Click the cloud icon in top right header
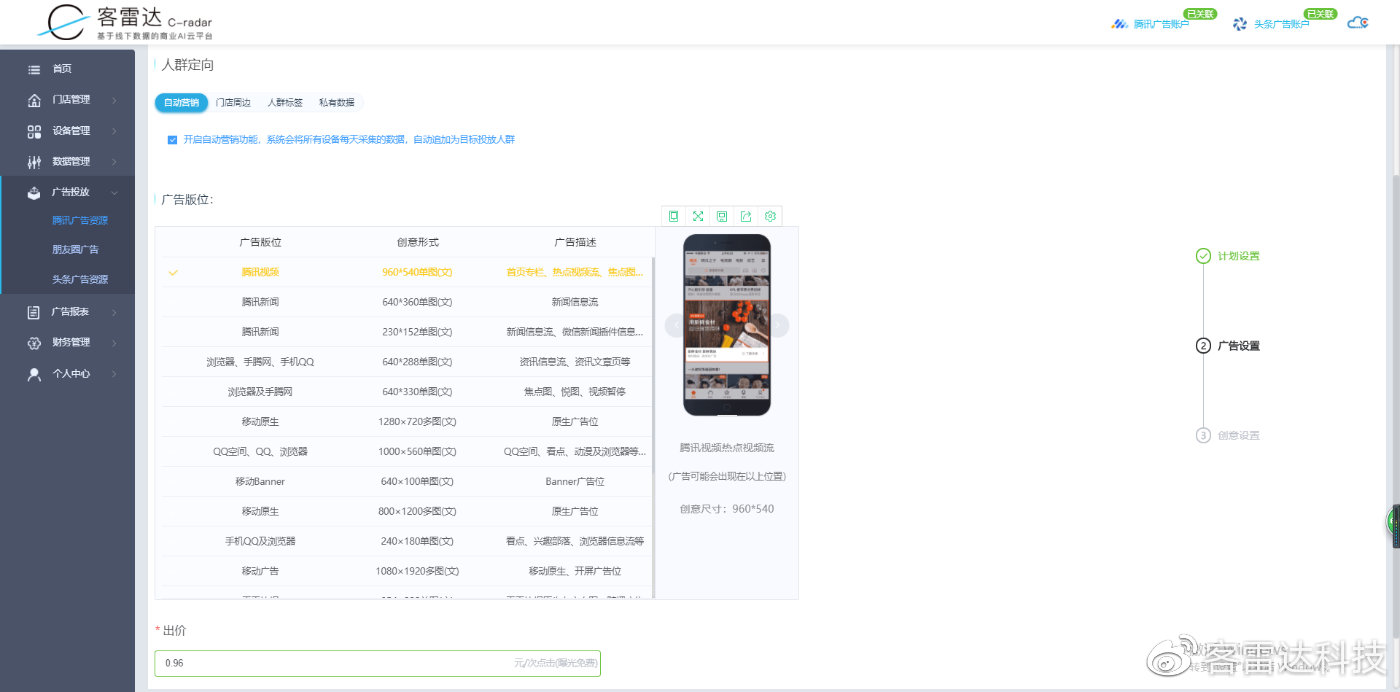Screen dimensions: 1400x692 [1357, 22]
